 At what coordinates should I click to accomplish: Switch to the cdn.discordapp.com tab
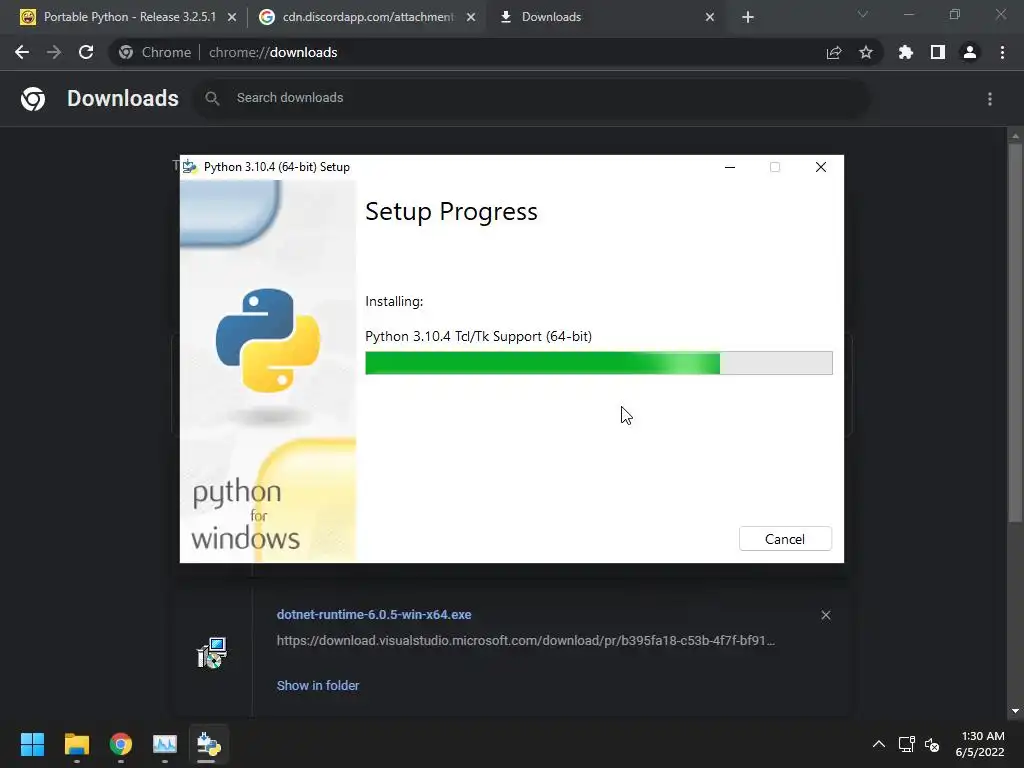coord(368,17)
